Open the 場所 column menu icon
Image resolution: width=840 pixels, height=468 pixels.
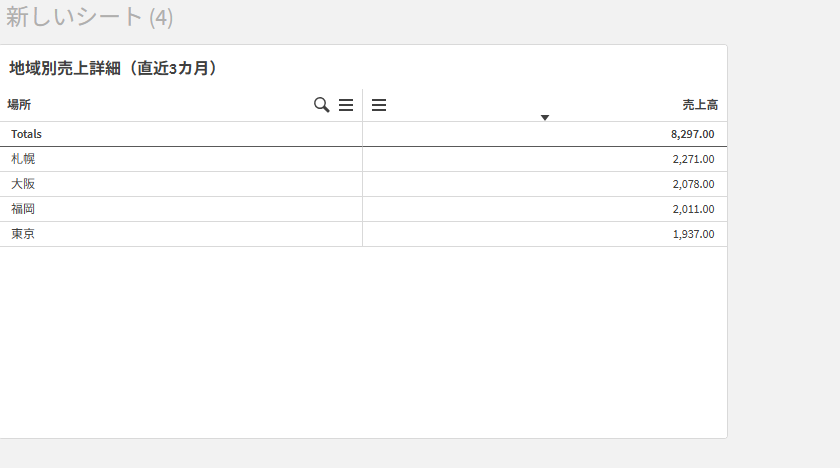(346, 105)
